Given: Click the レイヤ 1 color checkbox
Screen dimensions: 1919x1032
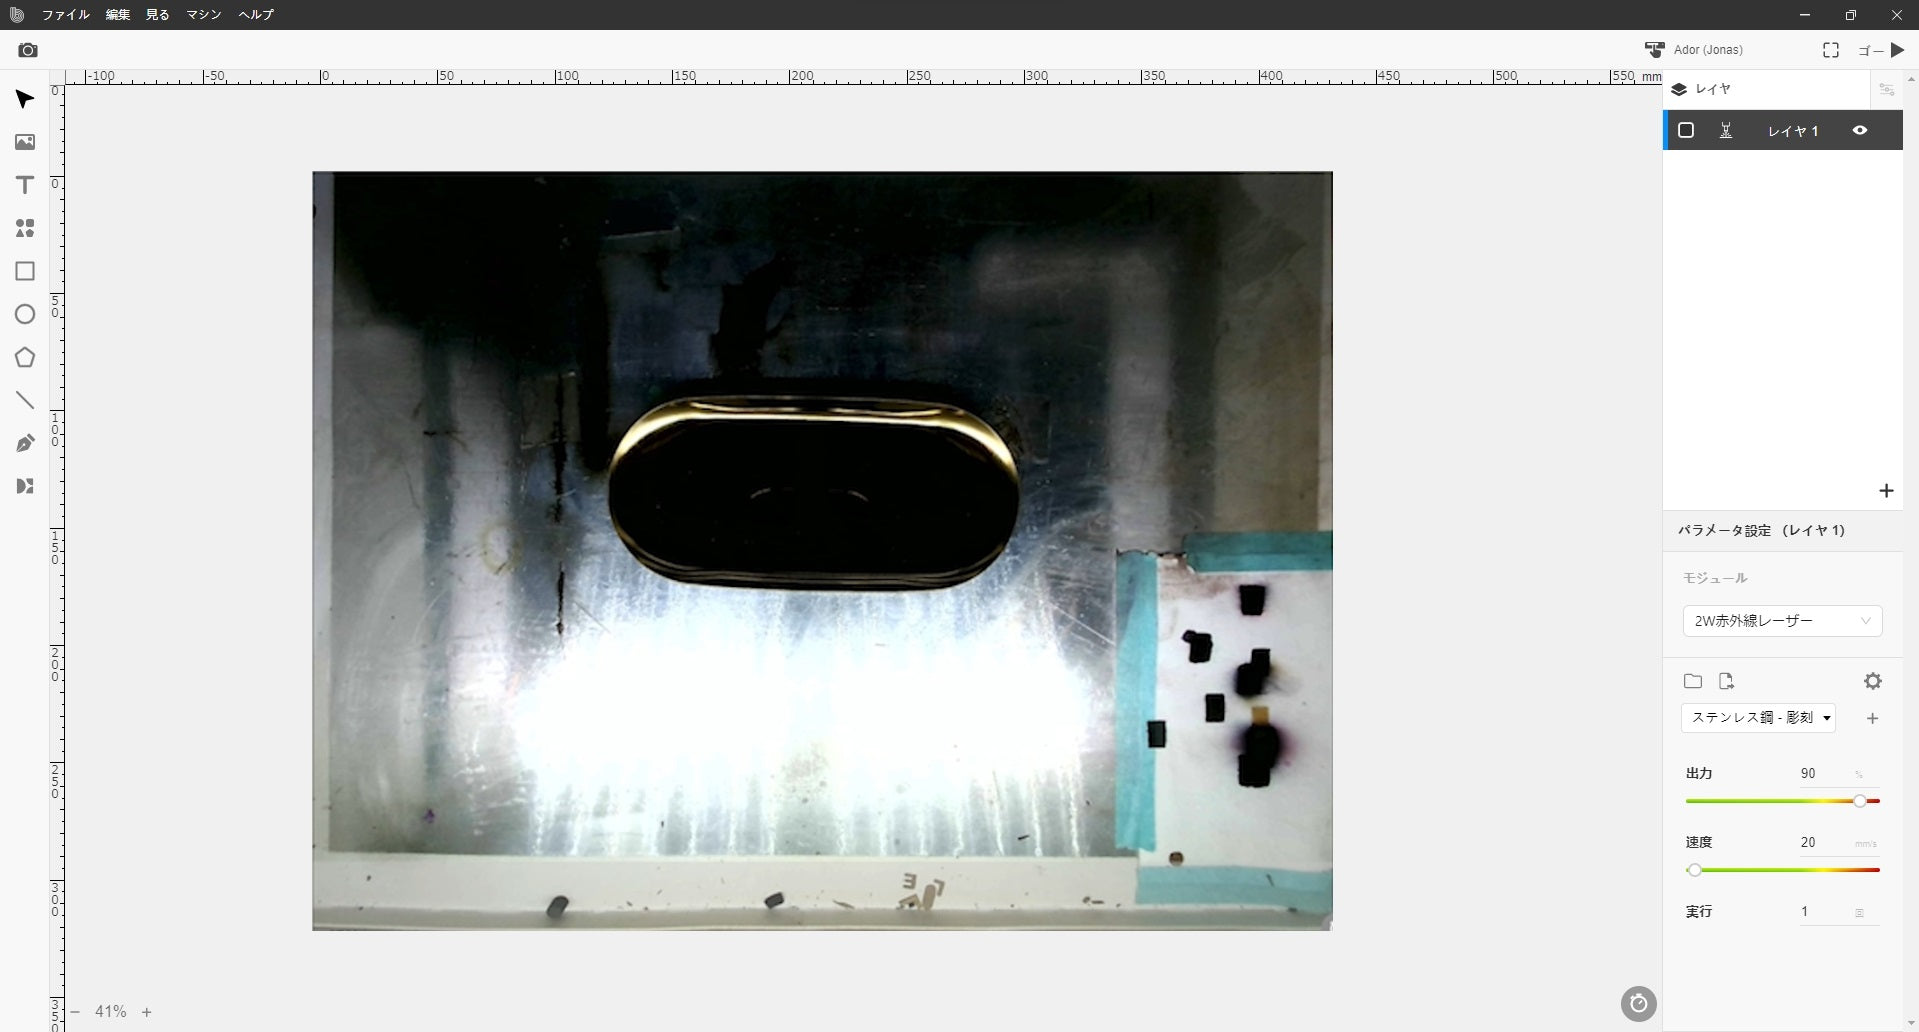Looking at the screenshot, I should [1686, 130].
